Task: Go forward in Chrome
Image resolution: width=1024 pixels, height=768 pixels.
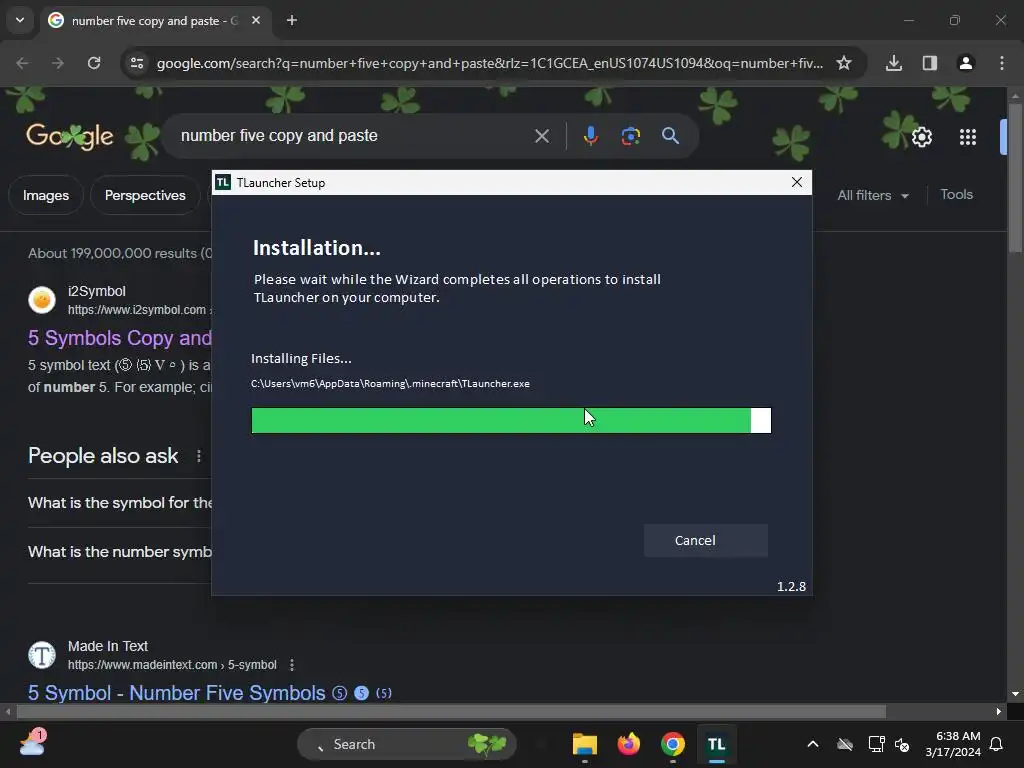Action: 58,63
